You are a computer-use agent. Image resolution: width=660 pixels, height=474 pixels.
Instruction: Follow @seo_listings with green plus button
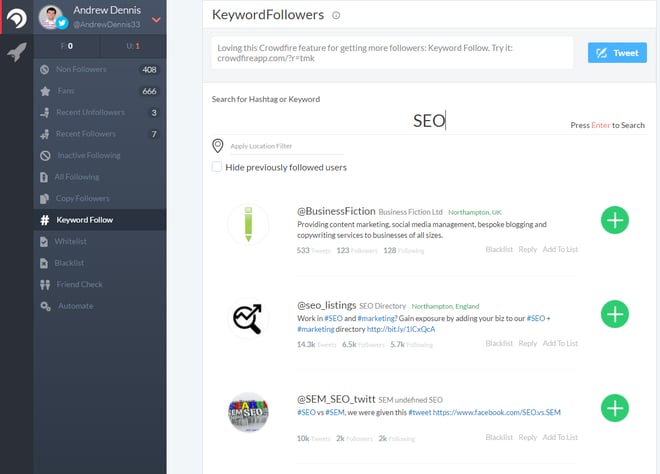pos(615,314)
